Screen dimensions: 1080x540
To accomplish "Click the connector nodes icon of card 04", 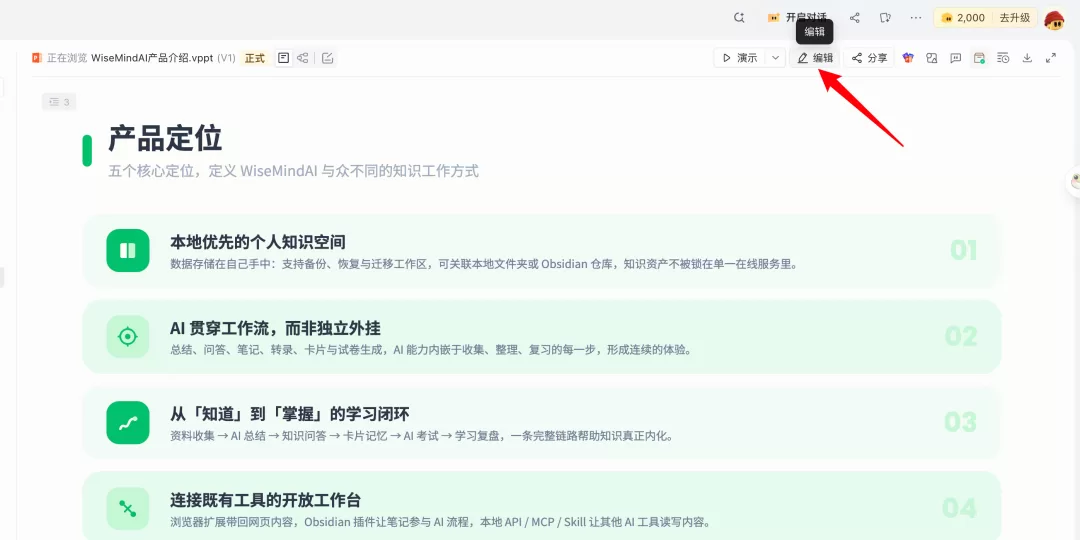I will tap(127, 508).
